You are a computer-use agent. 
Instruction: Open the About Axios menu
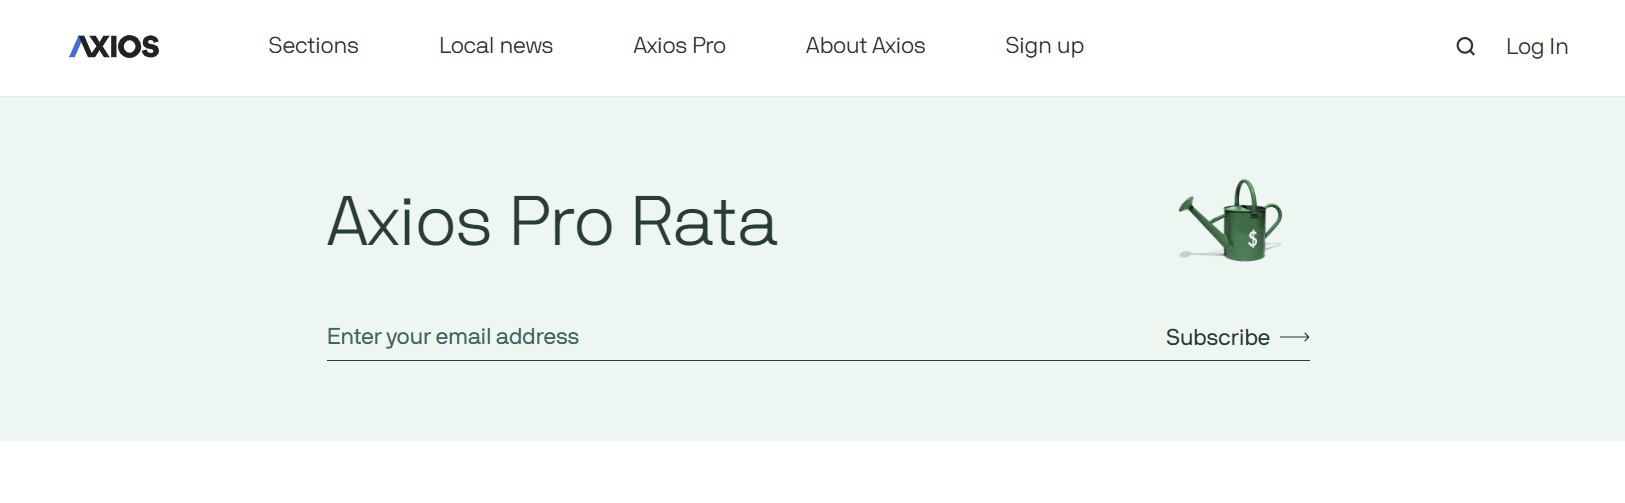click(x=865, y=46)
